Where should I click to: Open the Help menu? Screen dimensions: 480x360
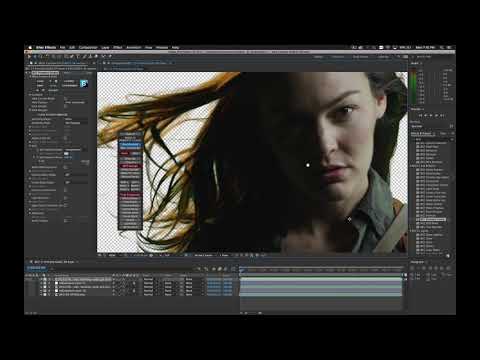tap(175, 47)
